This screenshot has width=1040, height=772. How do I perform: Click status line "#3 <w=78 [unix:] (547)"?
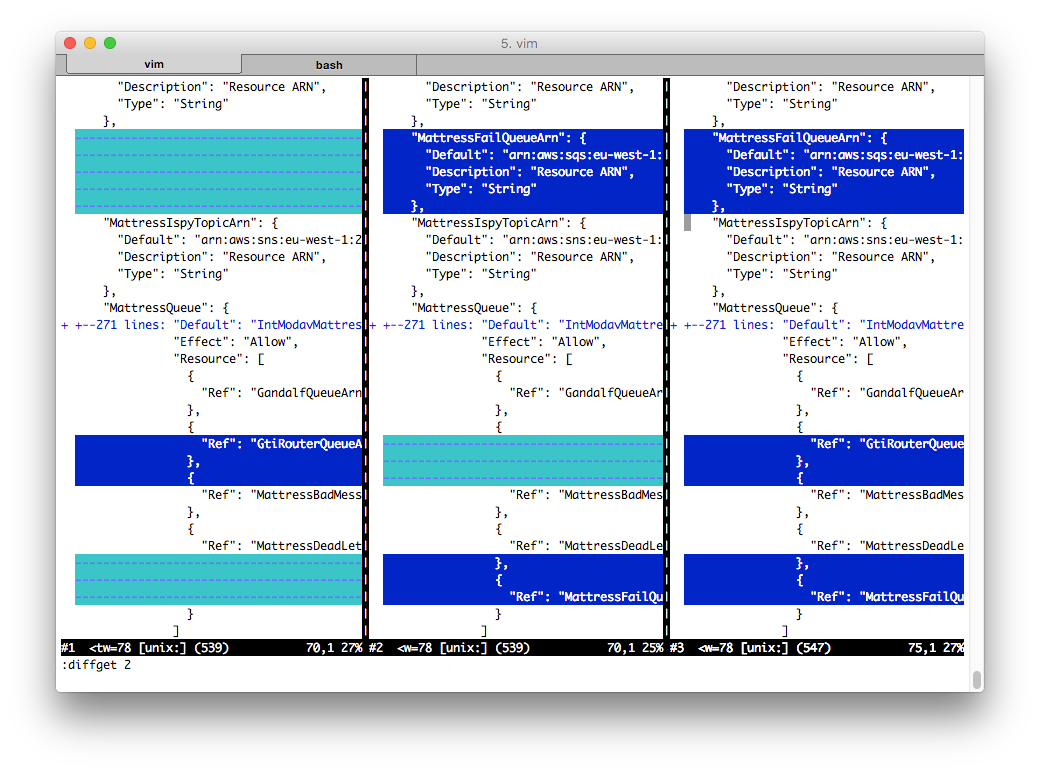tap(750, 648)
